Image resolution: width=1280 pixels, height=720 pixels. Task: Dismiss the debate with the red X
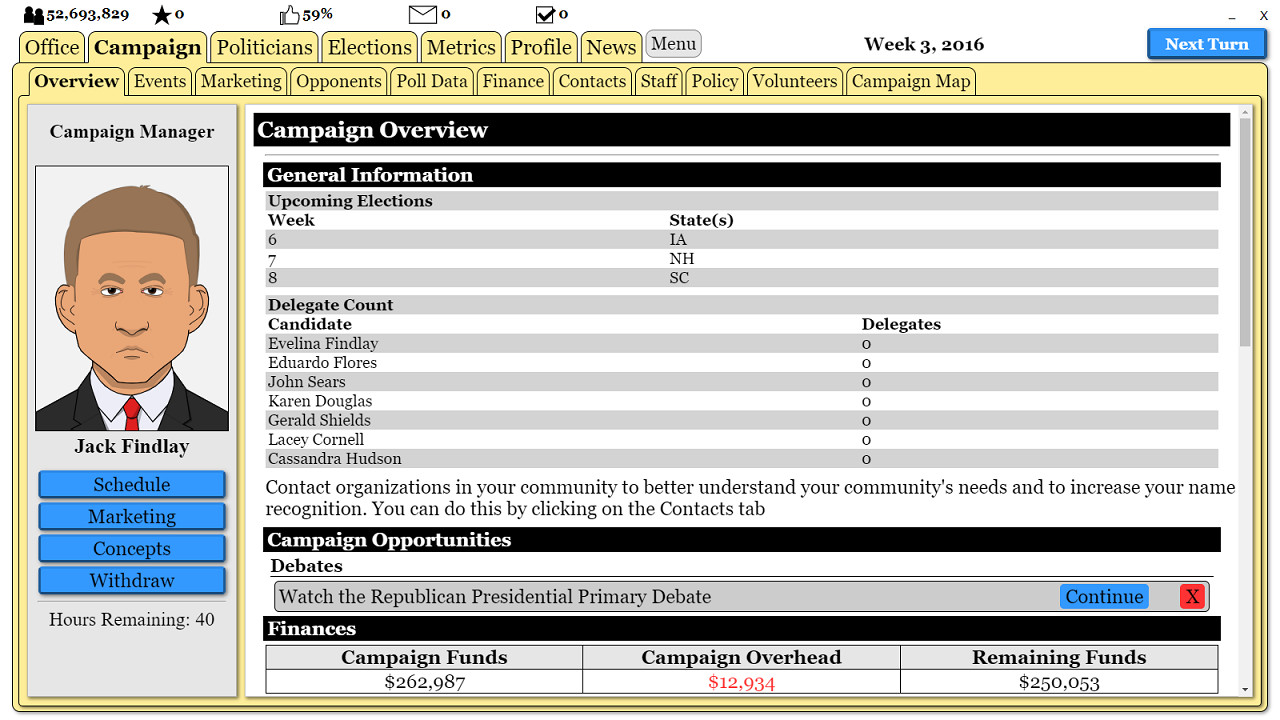point(1192,596)
